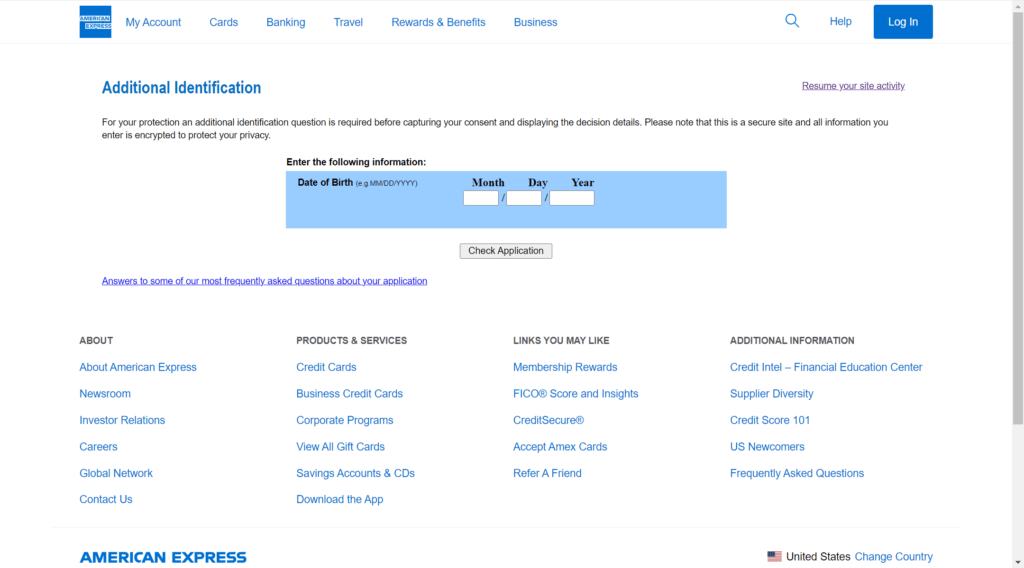1024x568 pixels.
Task: Click the Log In button
Action: point(903,22)
